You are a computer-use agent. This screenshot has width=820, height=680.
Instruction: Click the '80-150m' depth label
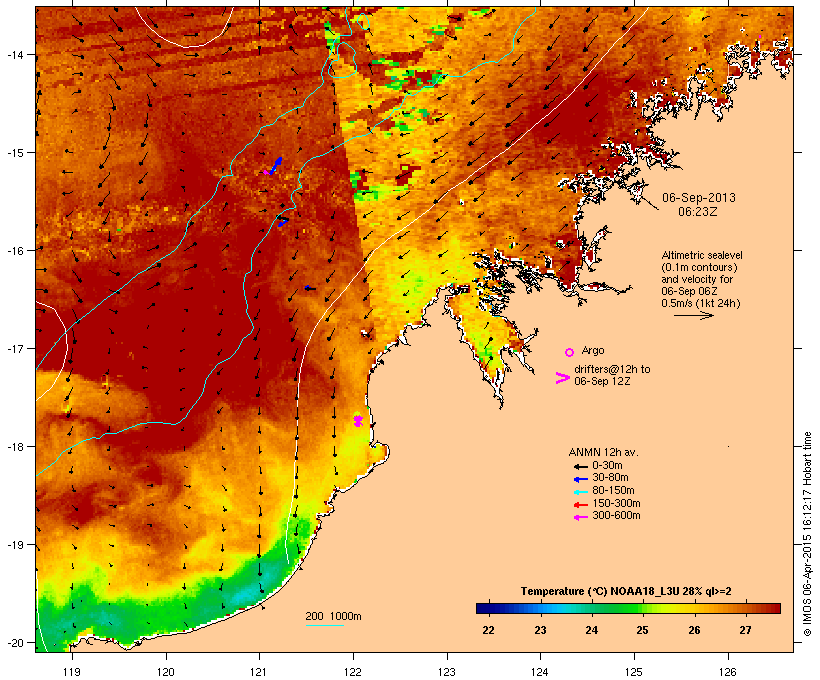(x=613, y=491)
